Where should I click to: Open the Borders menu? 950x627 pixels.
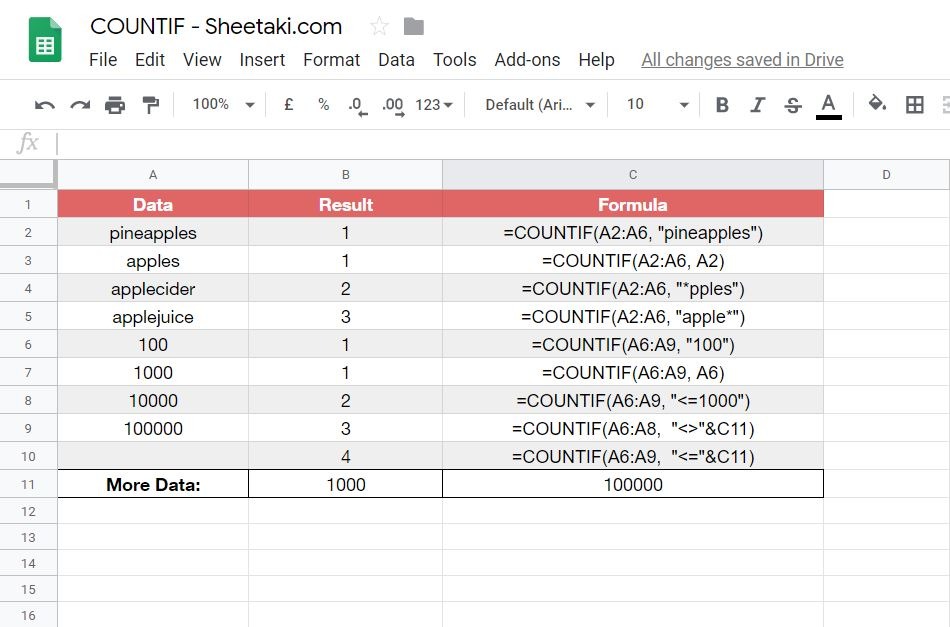915,104
